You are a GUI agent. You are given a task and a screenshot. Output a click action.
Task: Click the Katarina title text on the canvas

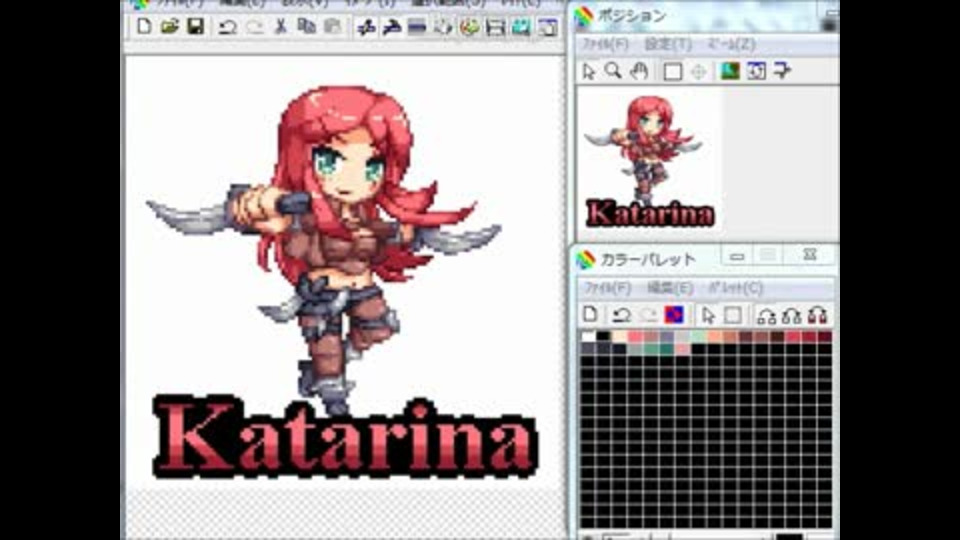[x=346, y=437]
